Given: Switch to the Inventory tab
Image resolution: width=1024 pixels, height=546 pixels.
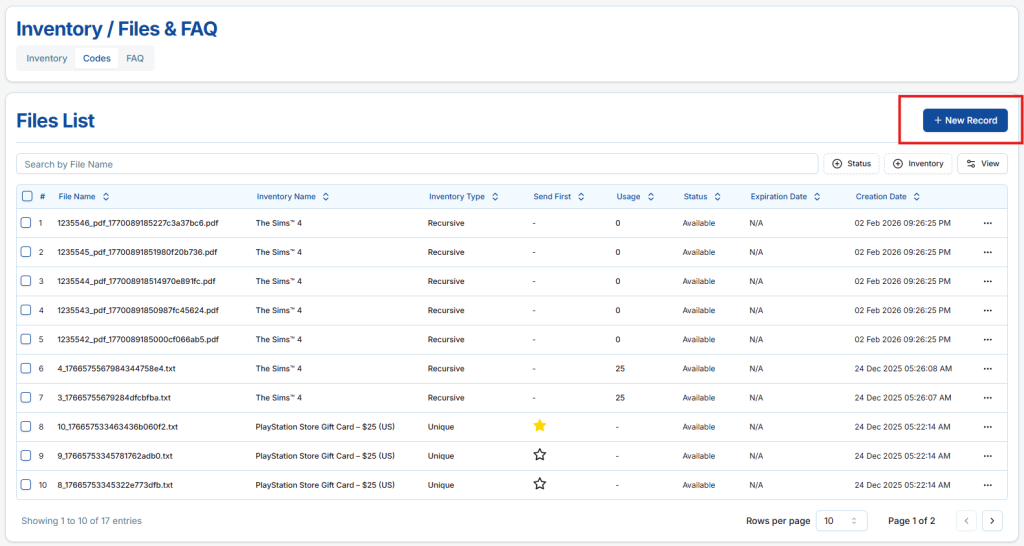Looking at the screenshot, I should point(47,58).
